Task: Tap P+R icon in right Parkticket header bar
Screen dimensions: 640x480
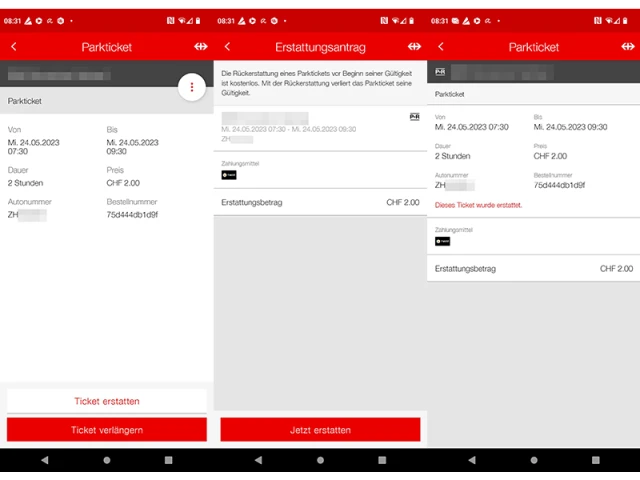Action: click(440, 72)
